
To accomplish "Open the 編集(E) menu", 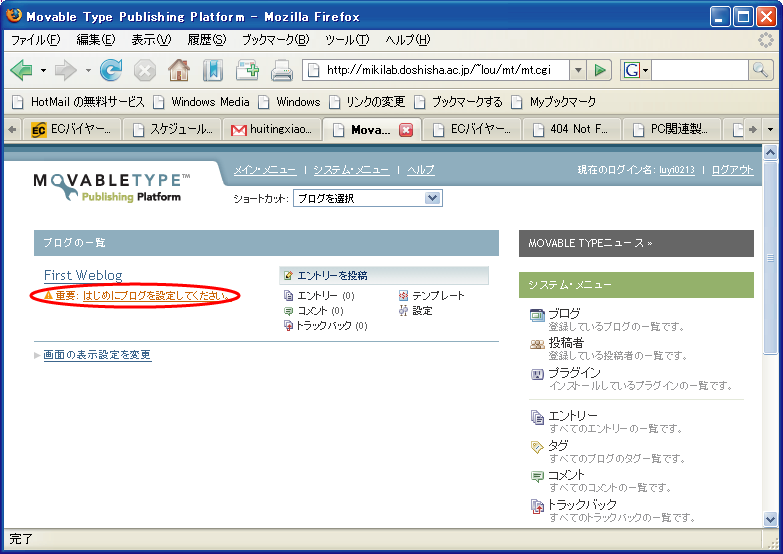I will pos(96,40).
